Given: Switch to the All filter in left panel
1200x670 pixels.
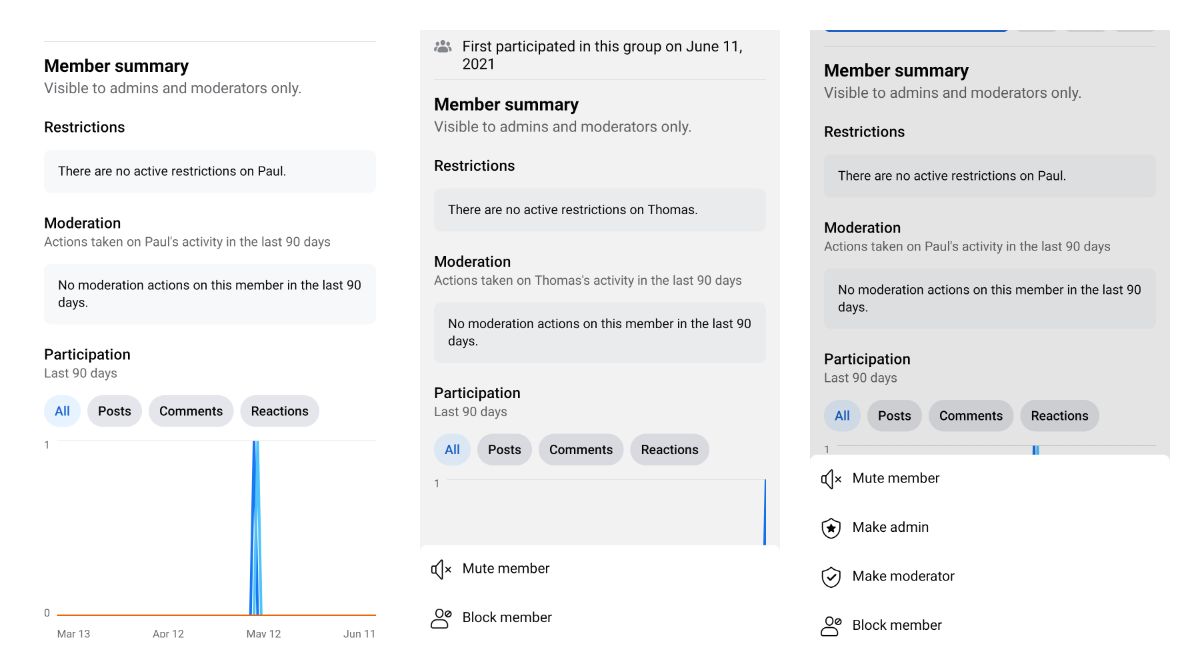Looking at the screenshot, I should tap(61, 411).
